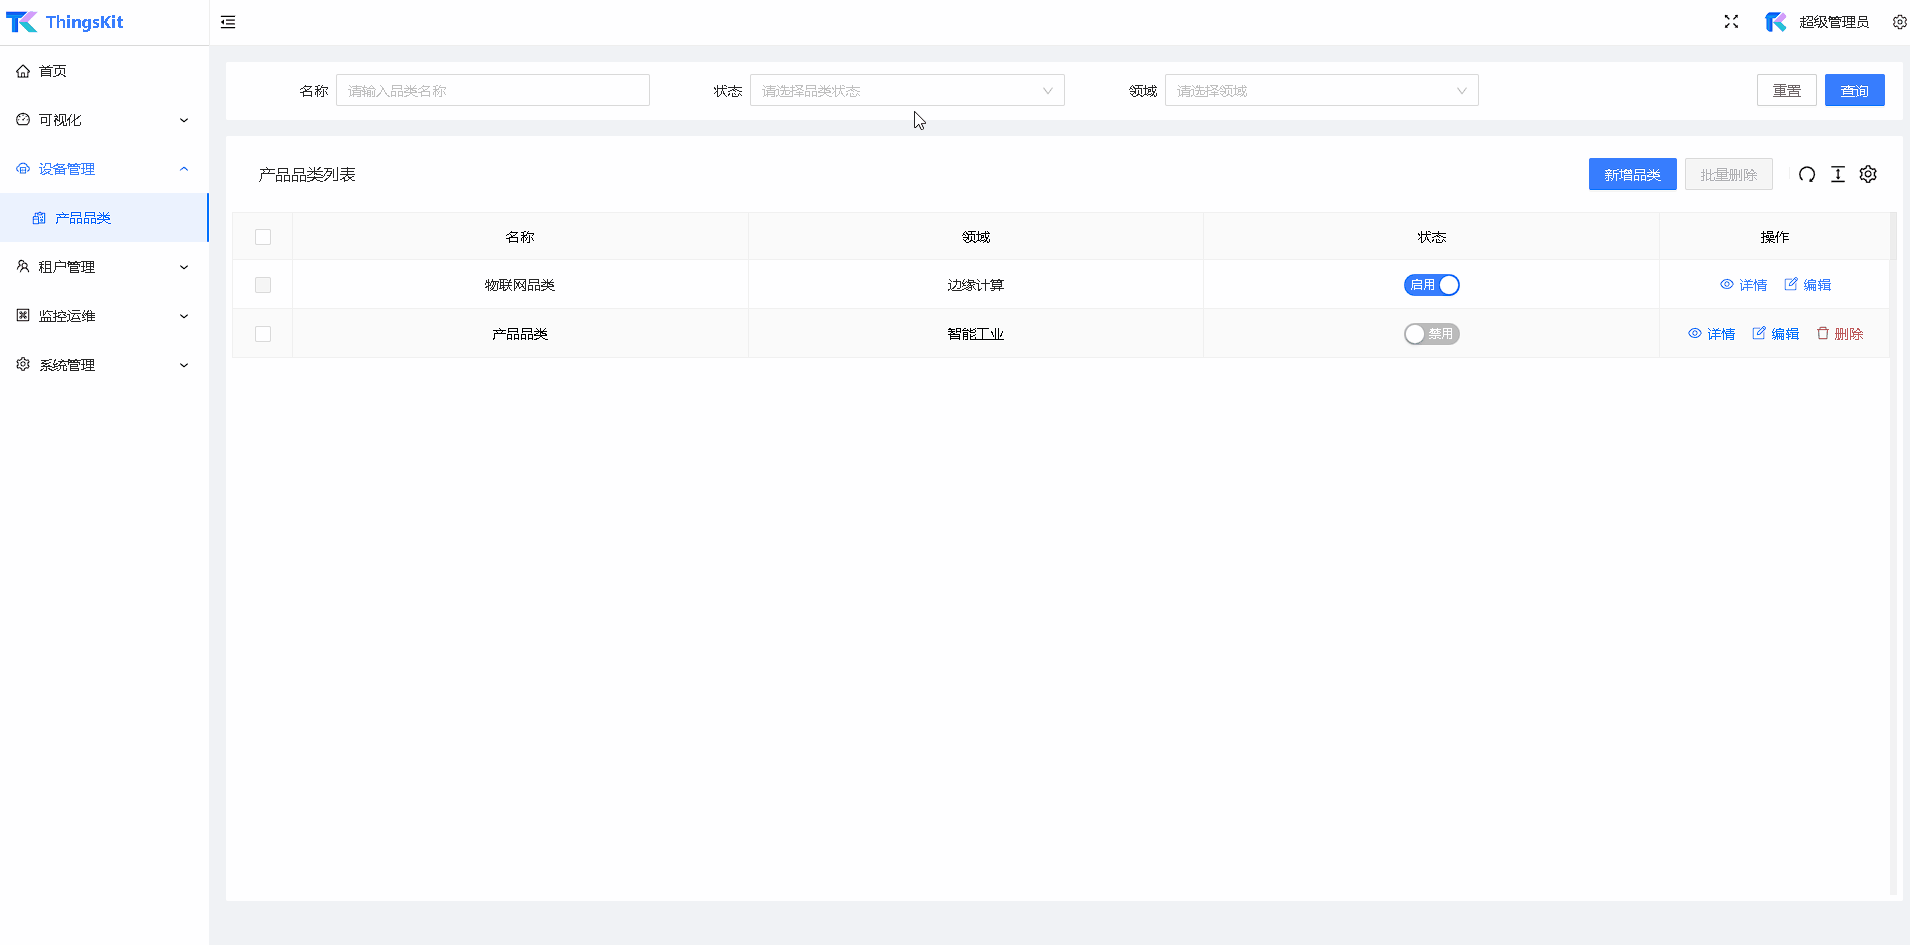Screen dimensions: 1910x945
Task: Select the 产品品类 row checkbox
Action: 263,334
